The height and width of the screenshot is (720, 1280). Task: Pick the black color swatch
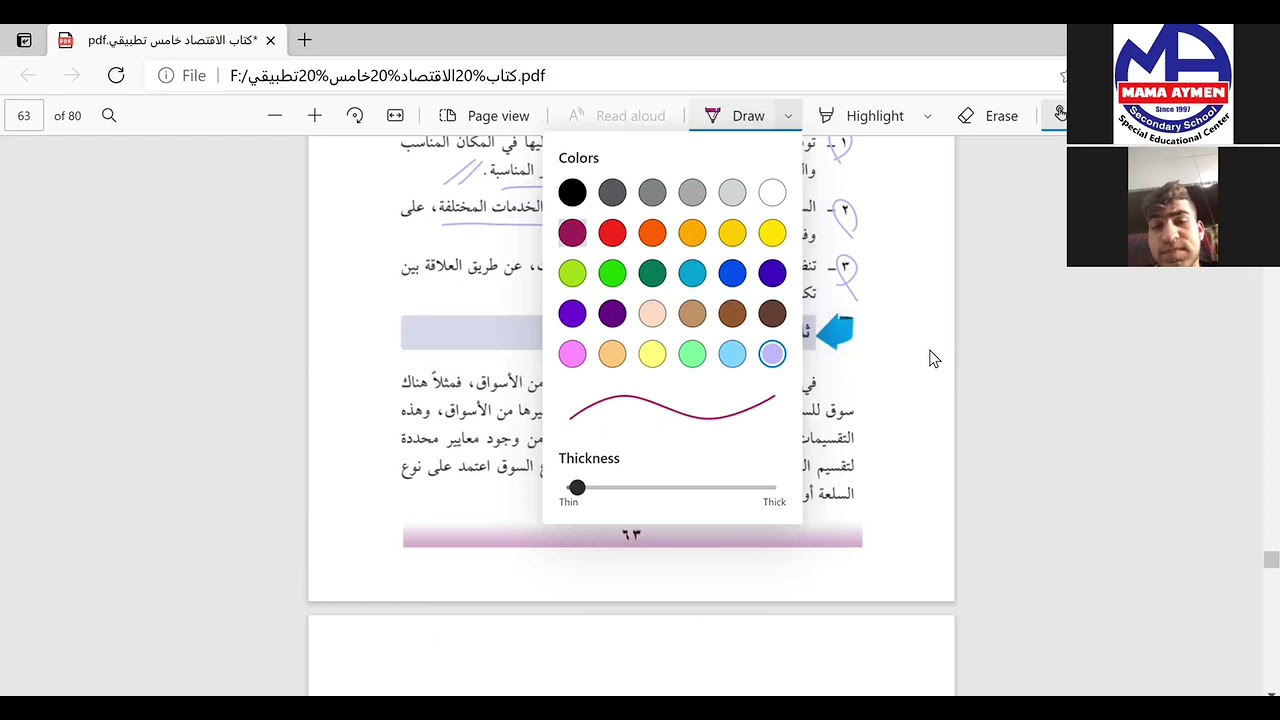tap(572, 193)
